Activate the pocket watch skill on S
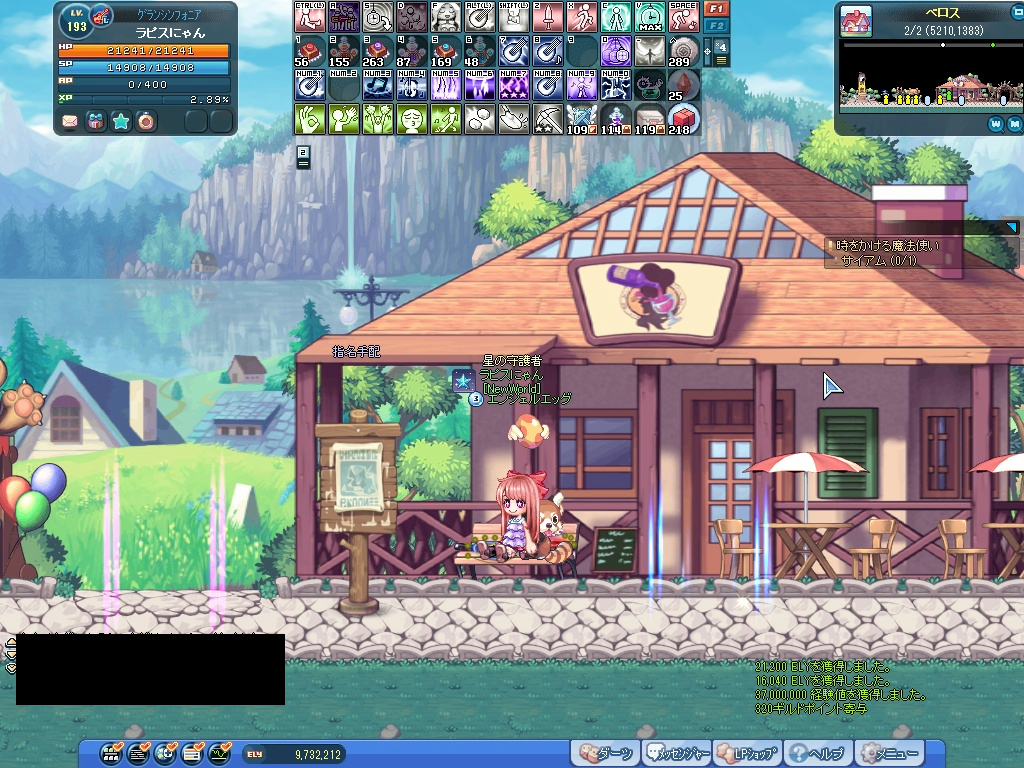Viewport: 1024px width, 768px height. pyautogui.click(x=378, y=18)
